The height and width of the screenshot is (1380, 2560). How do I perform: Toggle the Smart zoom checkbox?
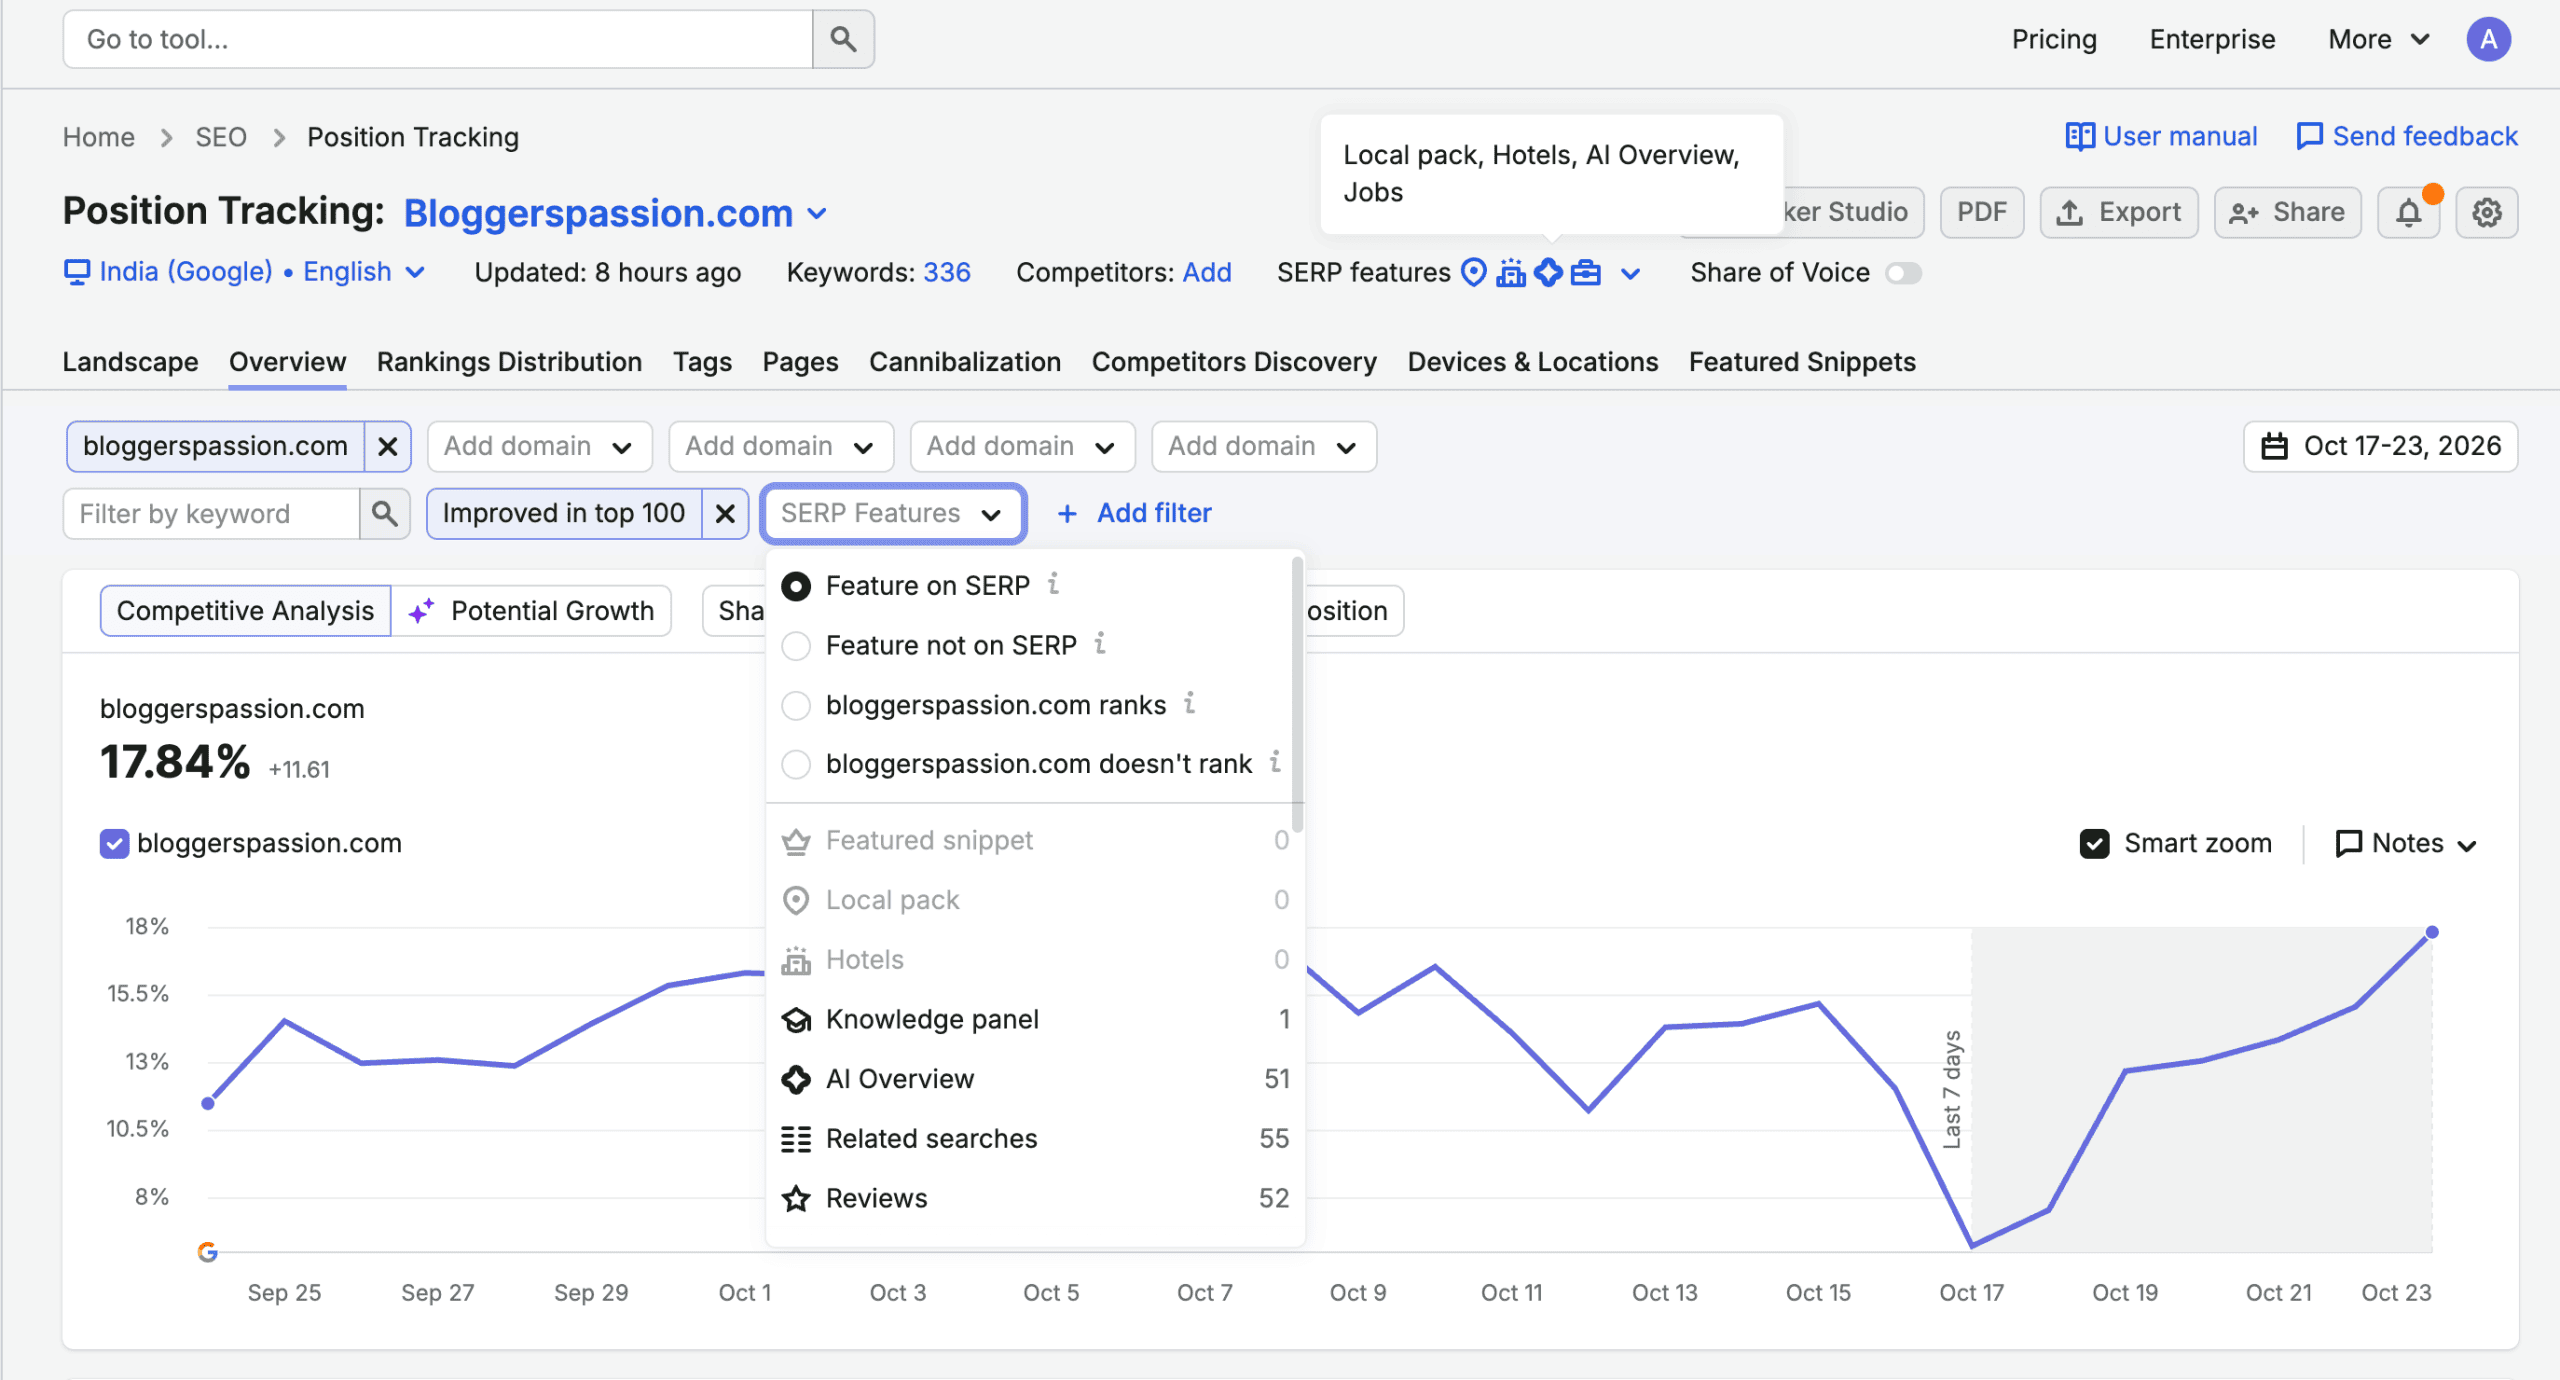[2094, 844]
